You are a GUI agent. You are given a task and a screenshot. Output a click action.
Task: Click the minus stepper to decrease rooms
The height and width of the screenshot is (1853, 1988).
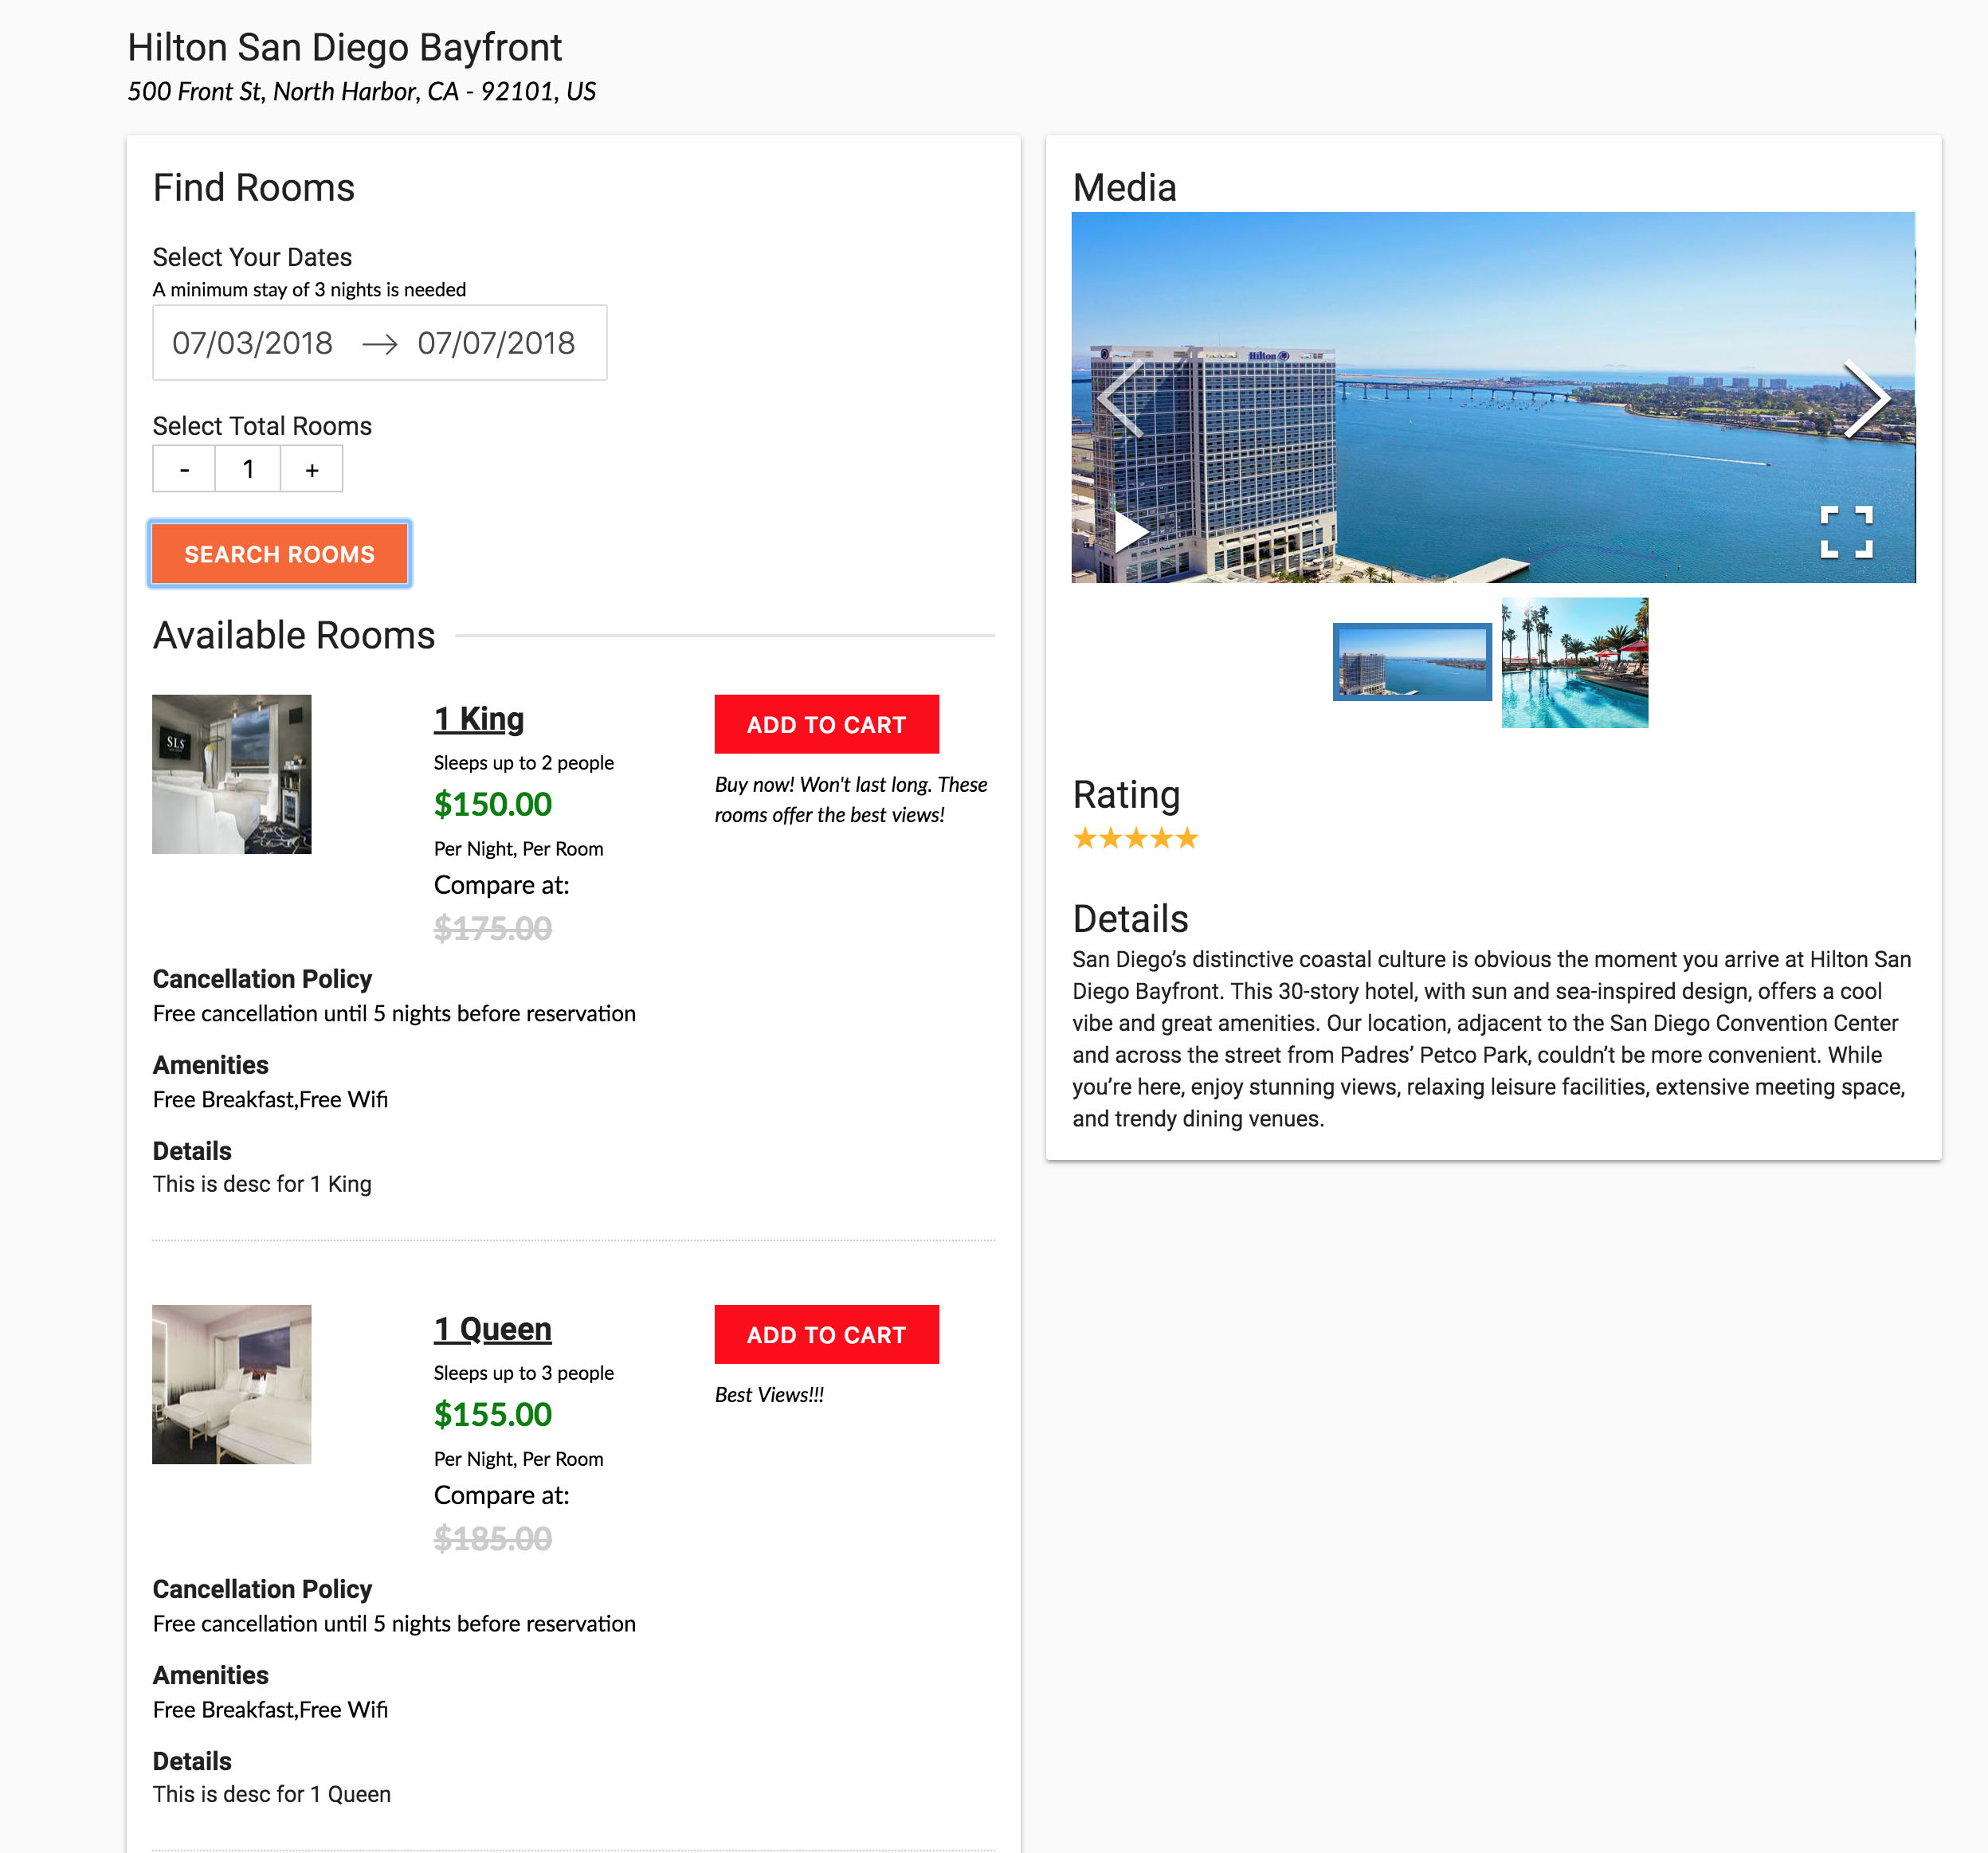183,468
